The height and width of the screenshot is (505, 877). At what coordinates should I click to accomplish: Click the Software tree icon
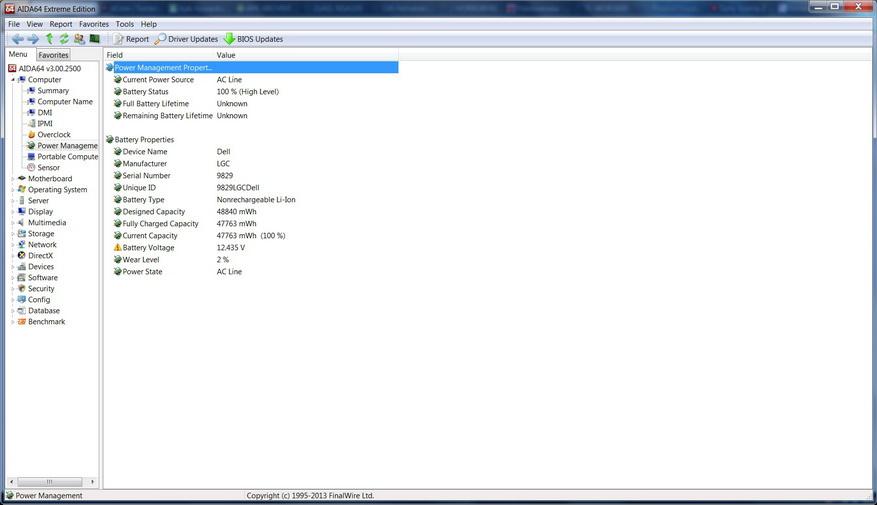click(x=22, y=277)
